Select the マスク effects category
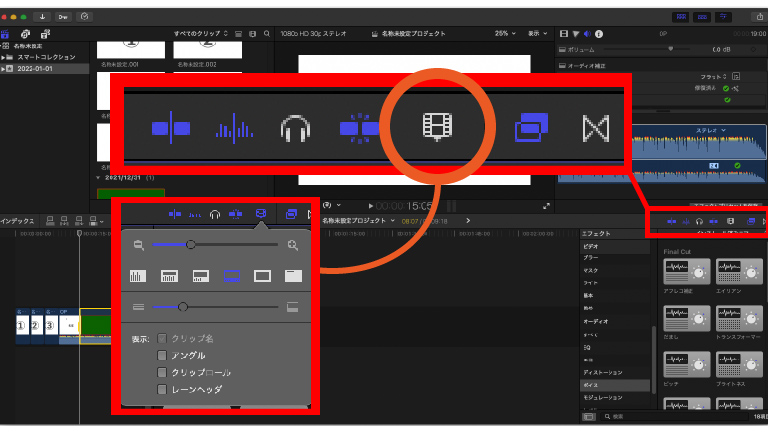 click(615, 270)
